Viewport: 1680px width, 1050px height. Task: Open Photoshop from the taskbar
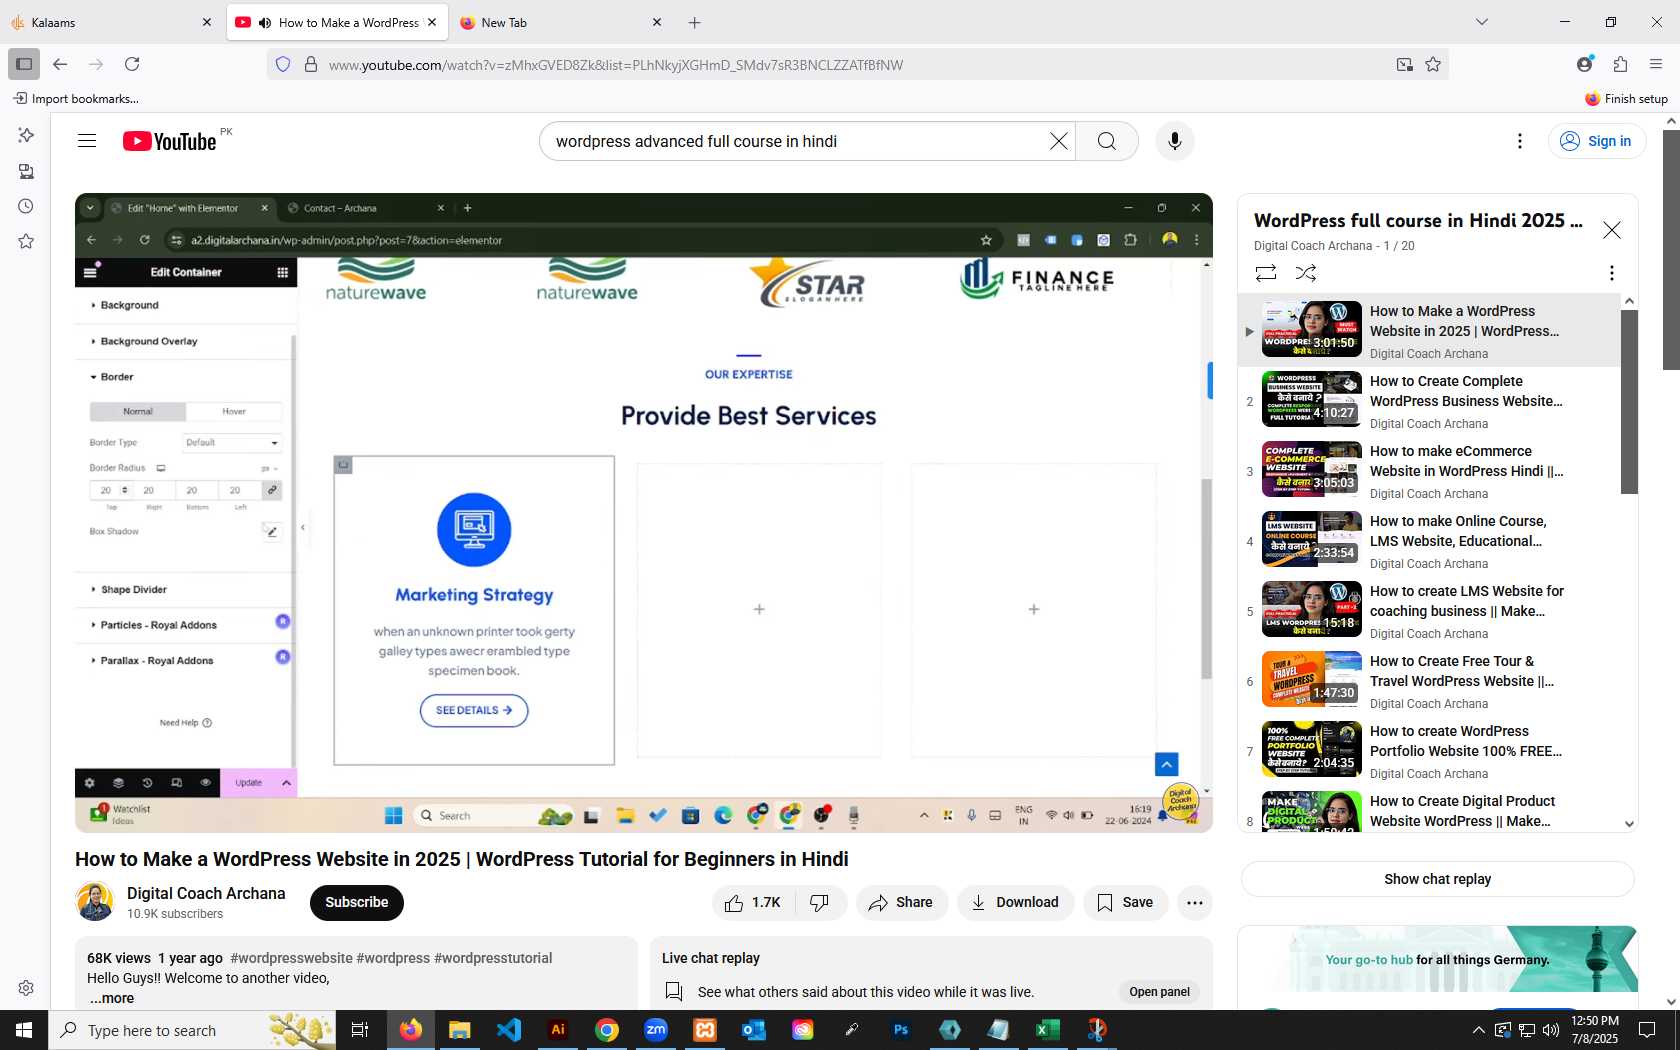(x=901, y=1030)
